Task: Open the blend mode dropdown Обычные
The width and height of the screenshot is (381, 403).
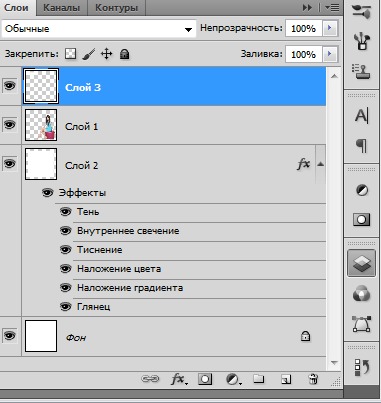Action: (x=99, y=29)
